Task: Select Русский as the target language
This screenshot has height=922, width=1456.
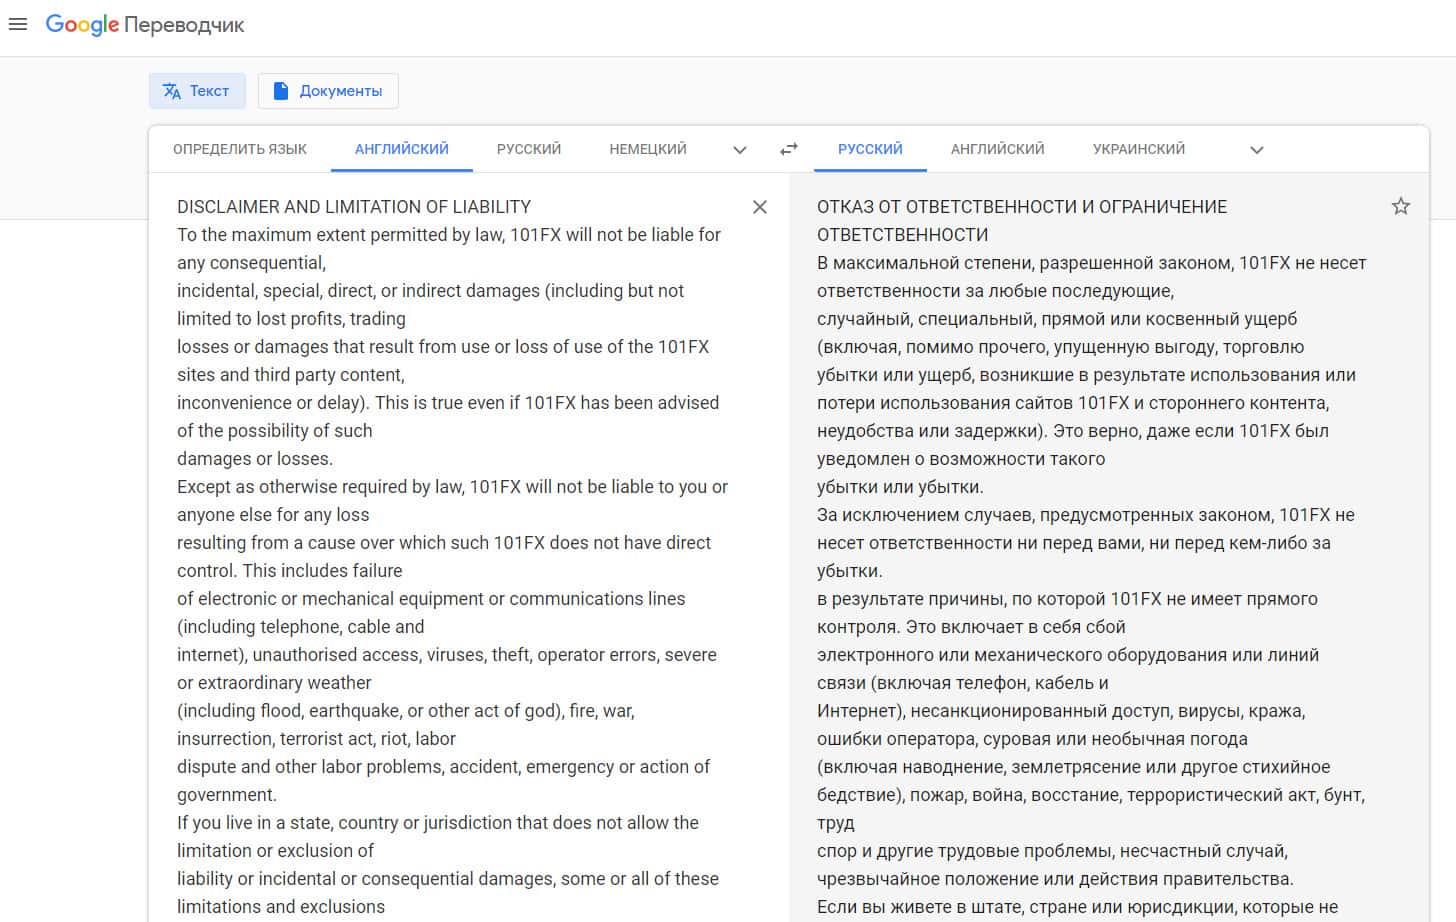Action: pyautogui.click(x=870, y=149)
